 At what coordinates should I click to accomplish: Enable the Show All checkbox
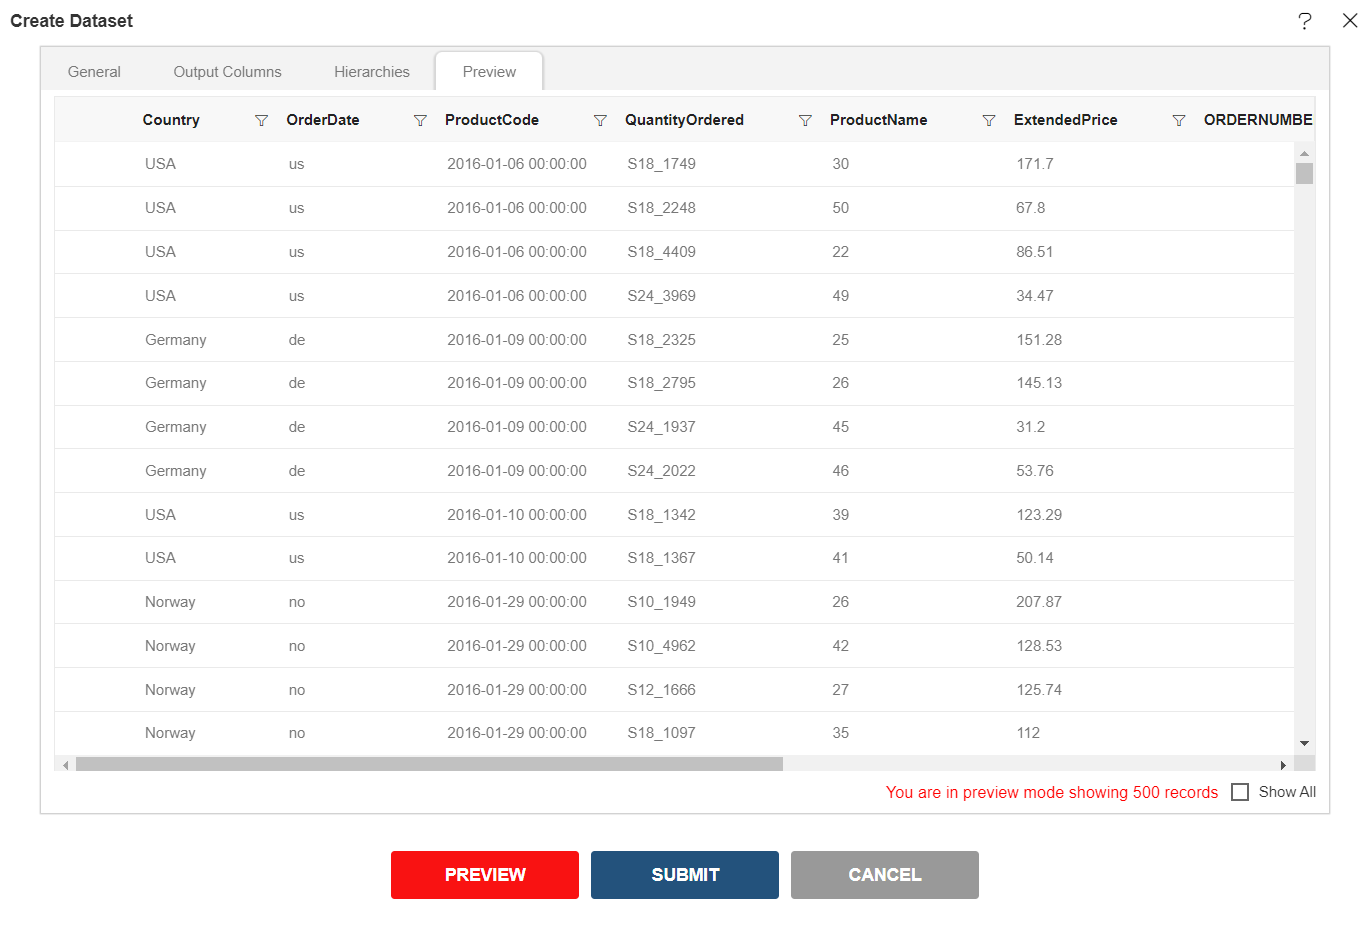click(x=1240, y=792)
